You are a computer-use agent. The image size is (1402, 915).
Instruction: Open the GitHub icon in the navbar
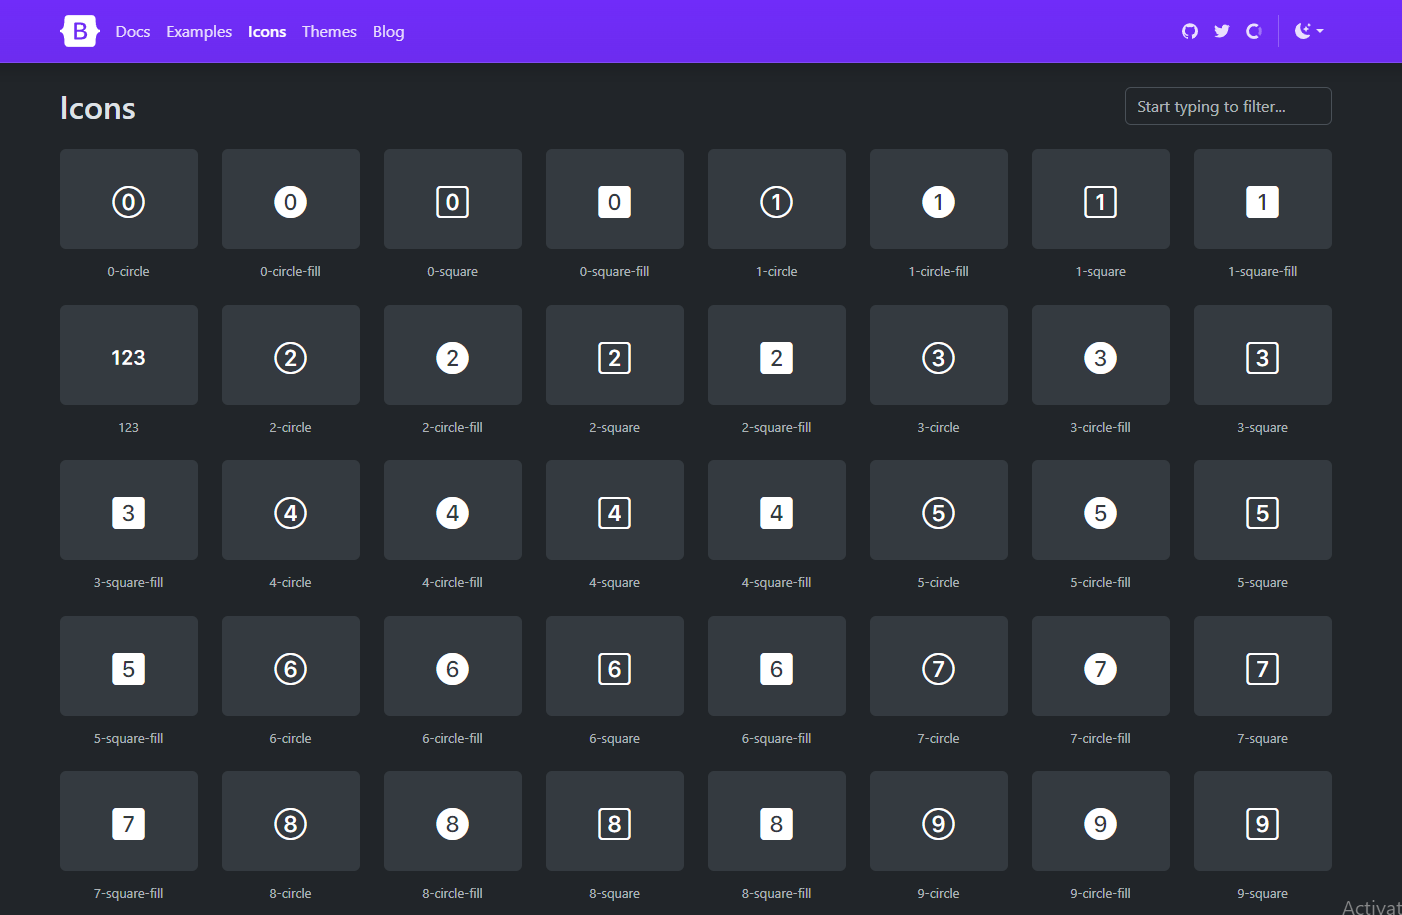click(x=1189, y=31)
